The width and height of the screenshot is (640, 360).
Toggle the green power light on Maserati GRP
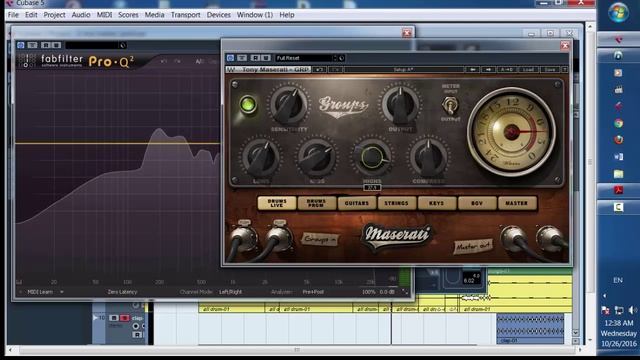tap(248, 104)
